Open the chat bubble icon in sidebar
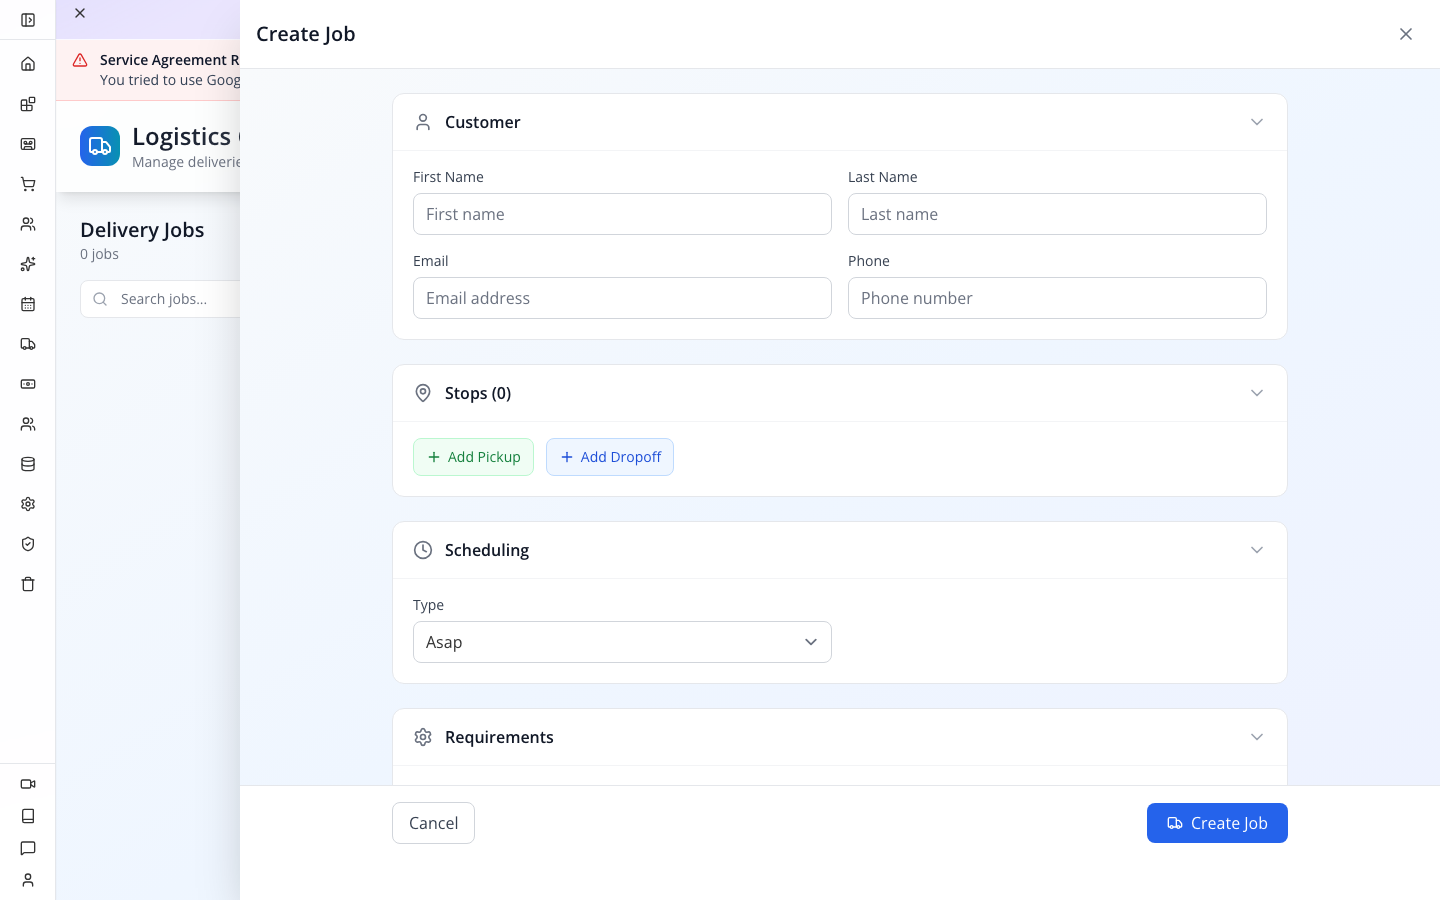 [x=28, y=848]
